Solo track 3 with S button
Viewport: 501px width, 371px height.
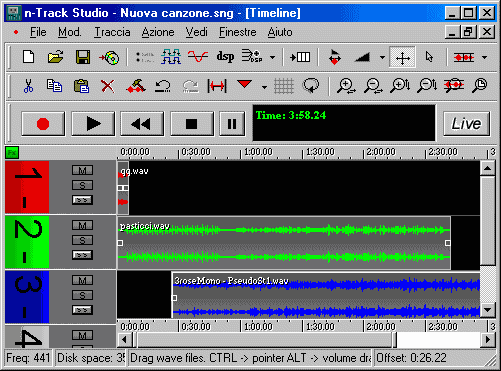click(x=82, y=295)
